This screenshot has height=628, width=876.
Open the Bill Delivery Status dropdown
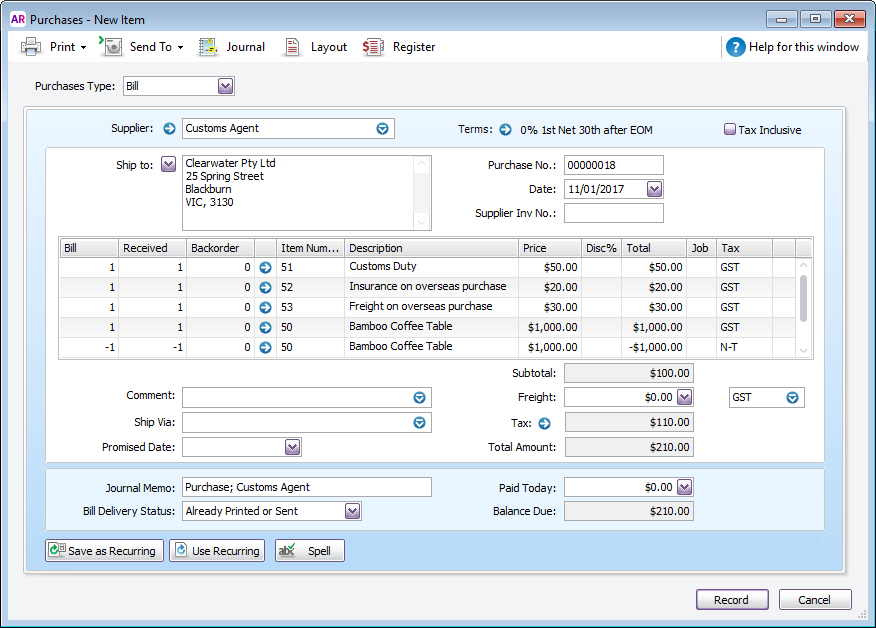(x=353, y=511)
